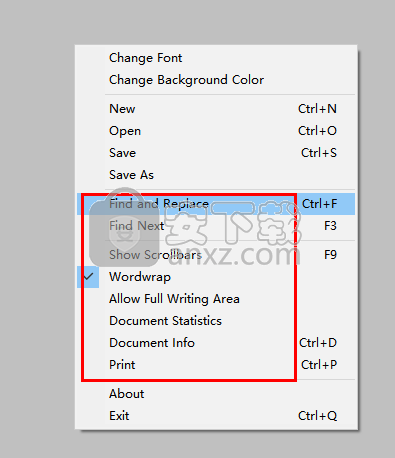
Task: Choose Find Next menu item
Action: (x=216, y=226)
